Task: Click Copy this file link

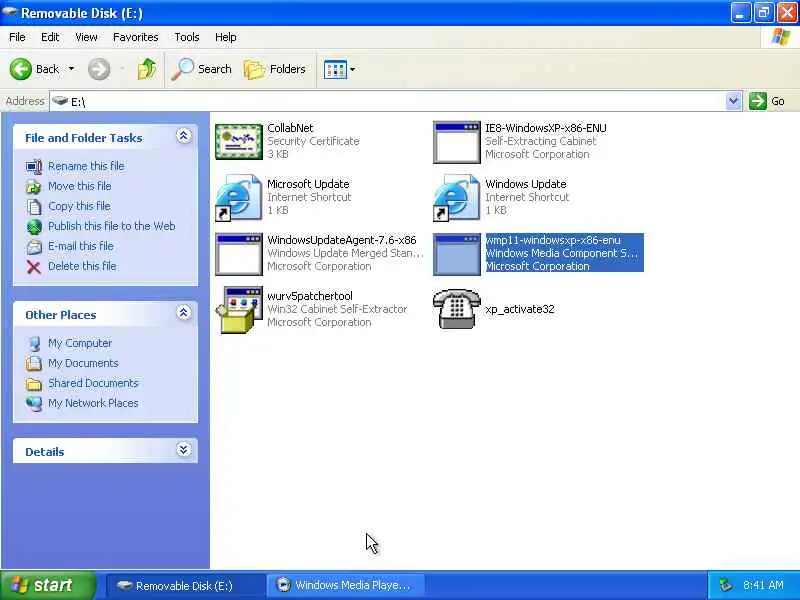Action: [x=79, y=206]
